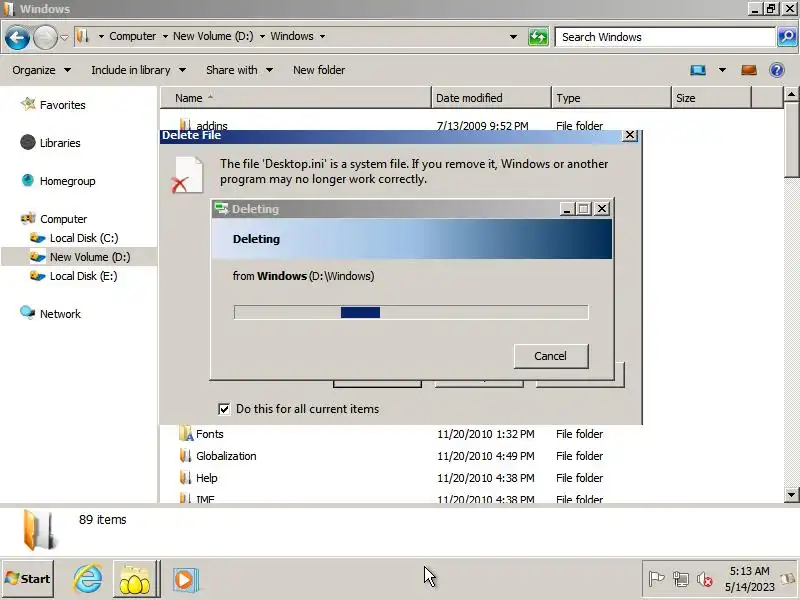
Task: Minimize the Deleting dialog
Action: [x=566, y=209]
